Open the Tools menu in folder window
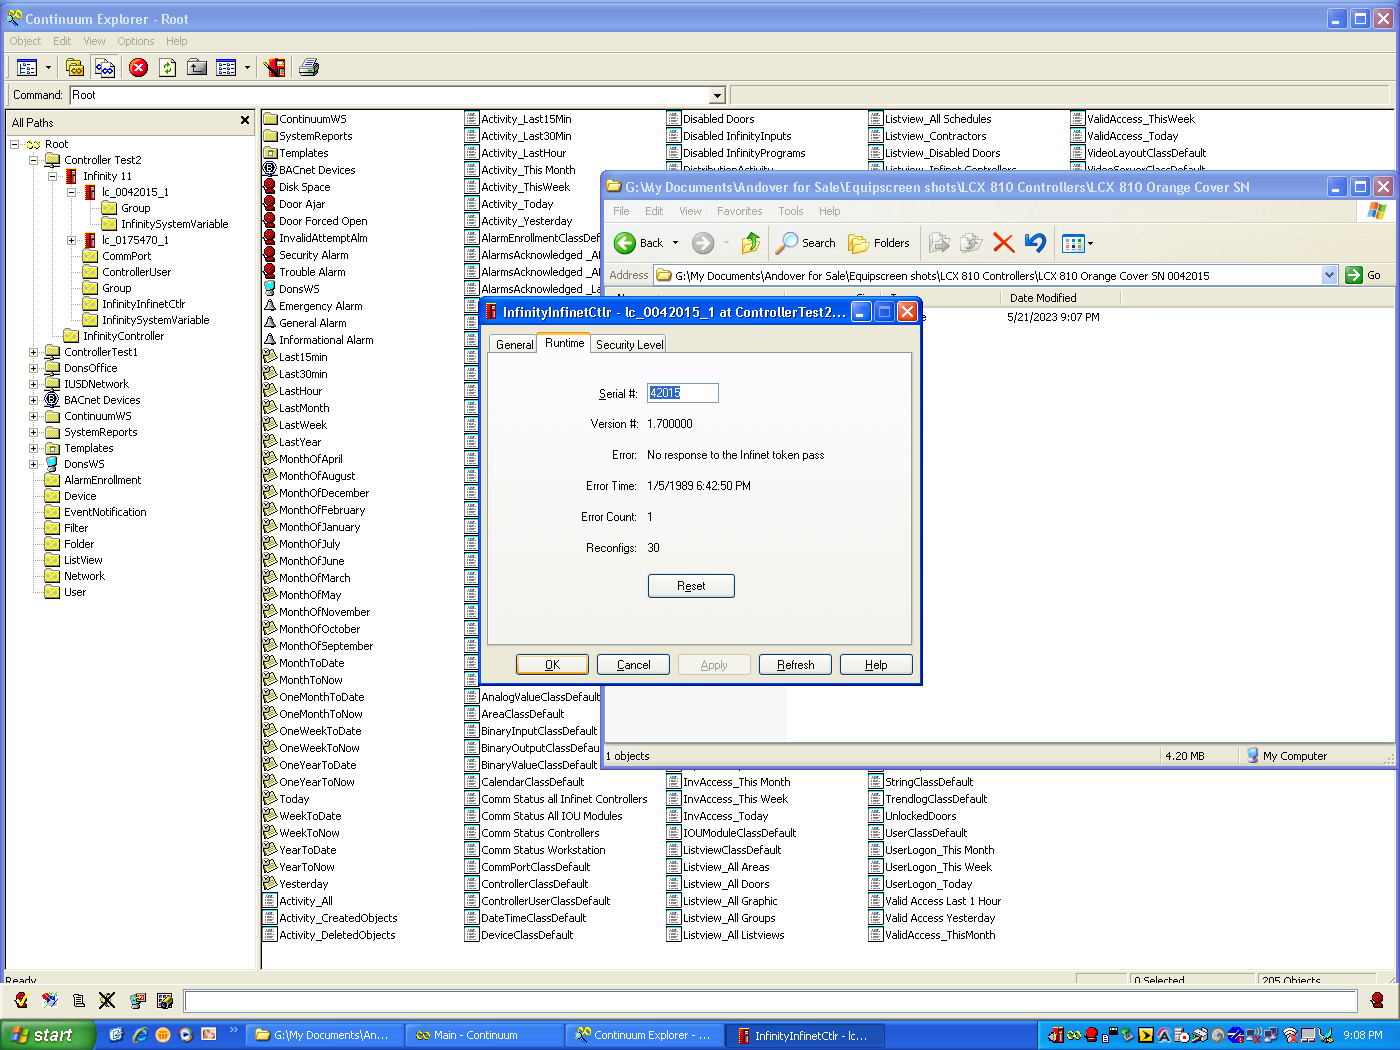1400x1050 pixels. tap(791, 211)
